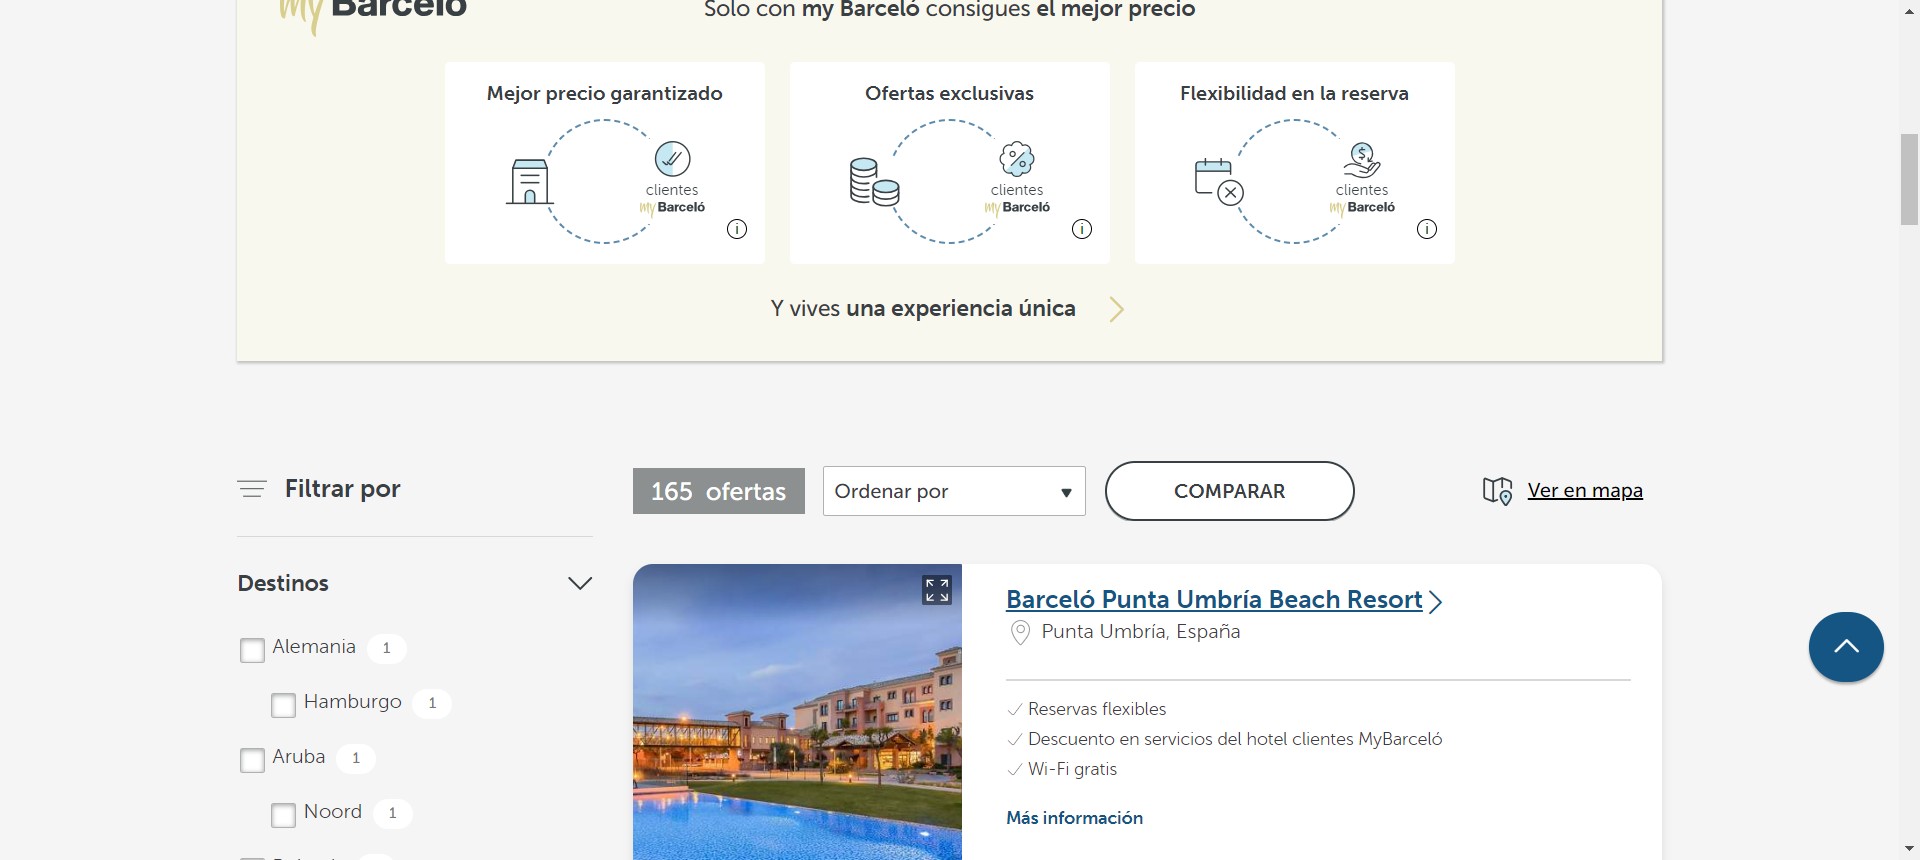The height and width of the screenshot is (860, 1920).
Task: Click the Punta Umbría hotel photo
Action: pyautogui.click(x=797, y=730)
